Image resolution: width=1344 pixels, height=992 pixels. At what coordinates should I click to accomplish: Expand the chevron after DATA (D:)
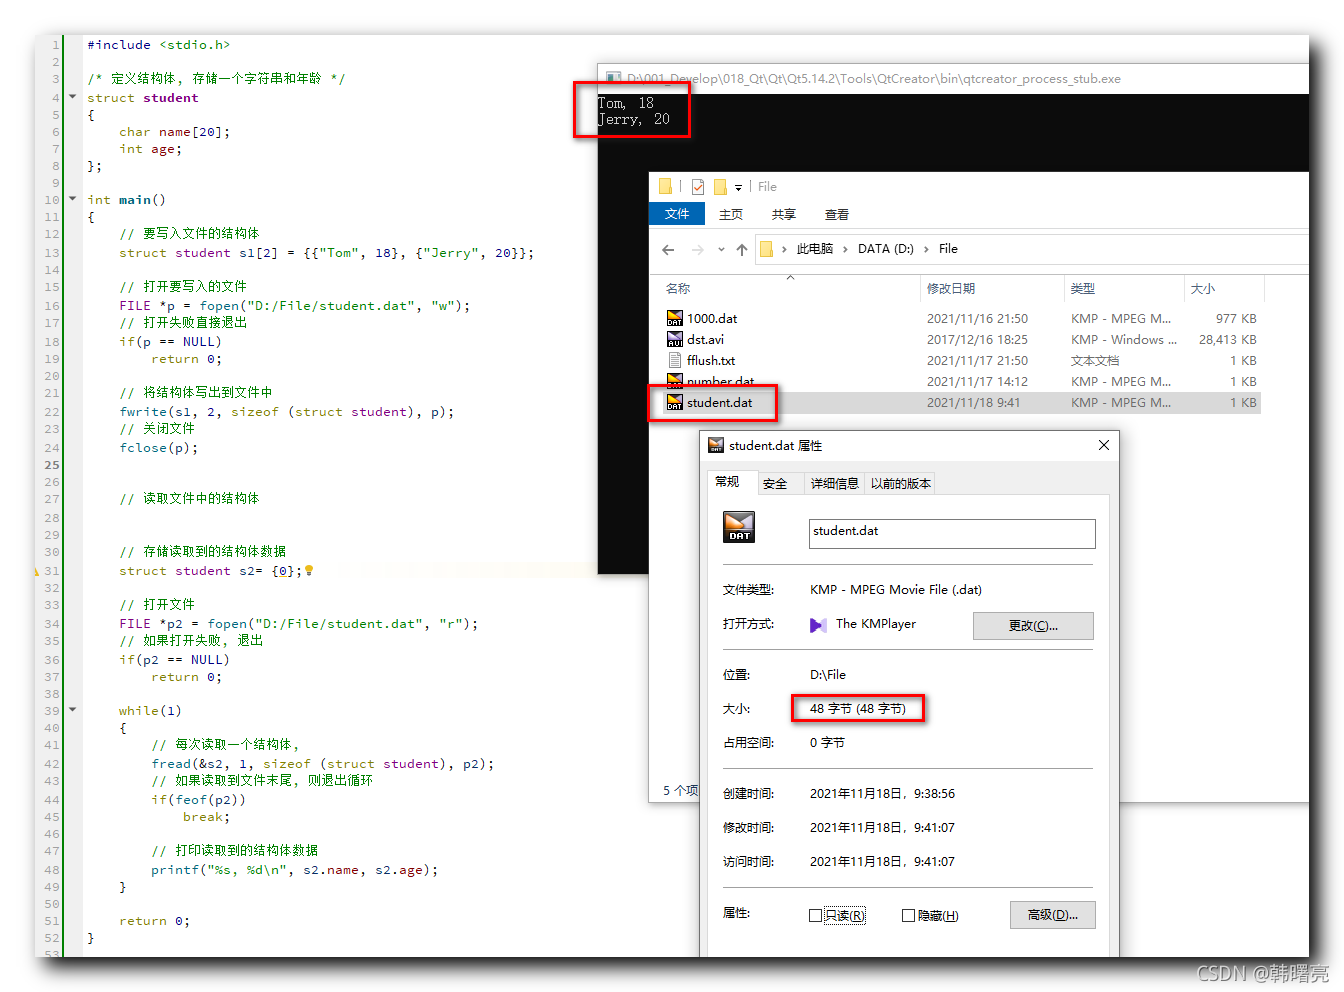(926, 250)
